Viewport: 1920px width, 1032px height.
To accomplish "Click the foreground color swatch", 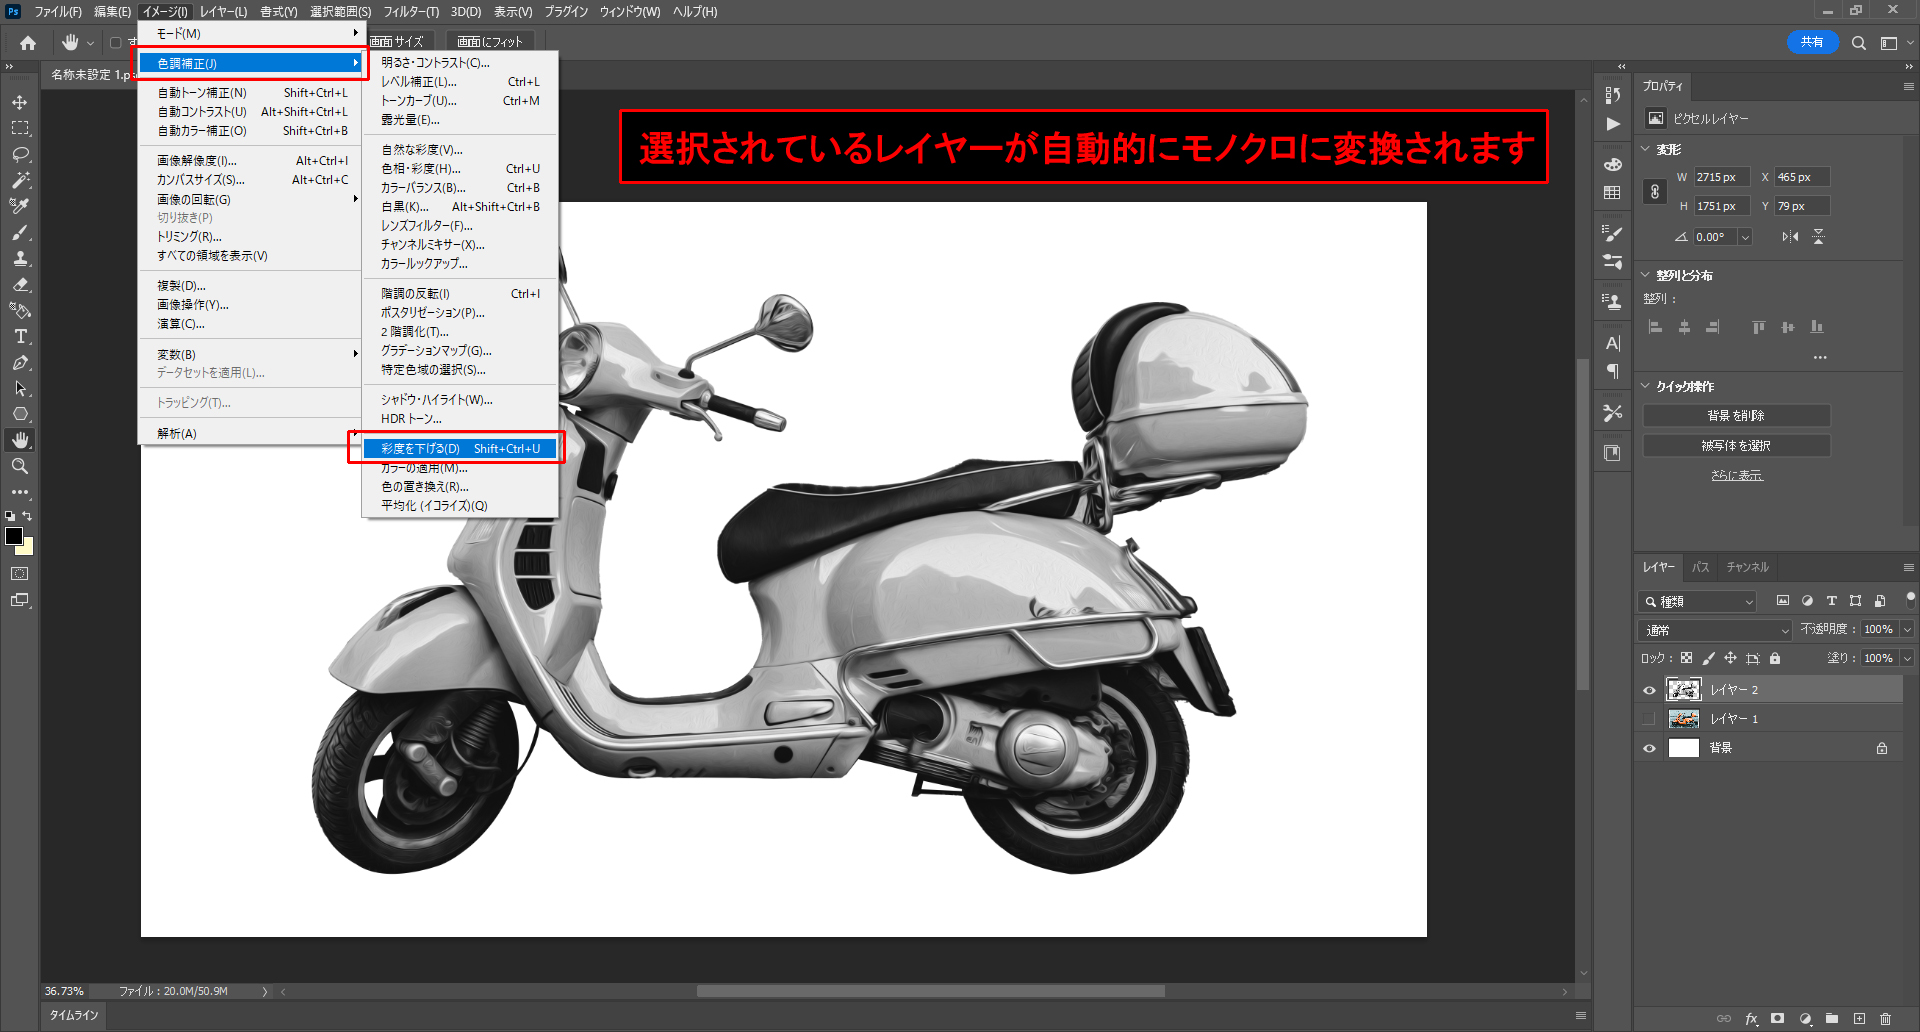I will click(14, 536).
